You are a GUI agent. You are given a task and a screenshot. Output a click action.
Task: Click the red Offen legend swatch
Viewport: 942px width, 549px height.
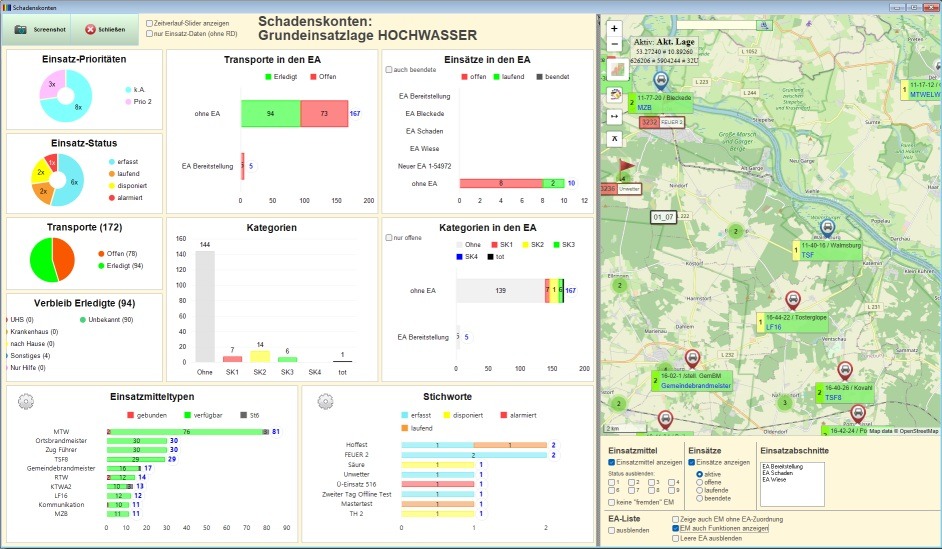312,77
